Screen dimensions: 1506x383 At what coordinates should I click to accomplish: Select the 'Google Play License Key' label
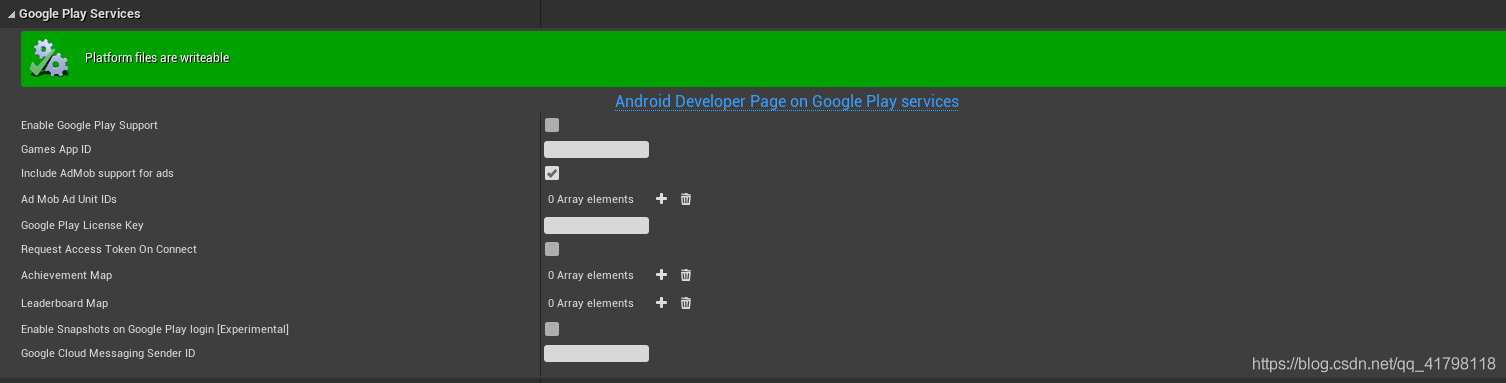click(x=82, y=225)
